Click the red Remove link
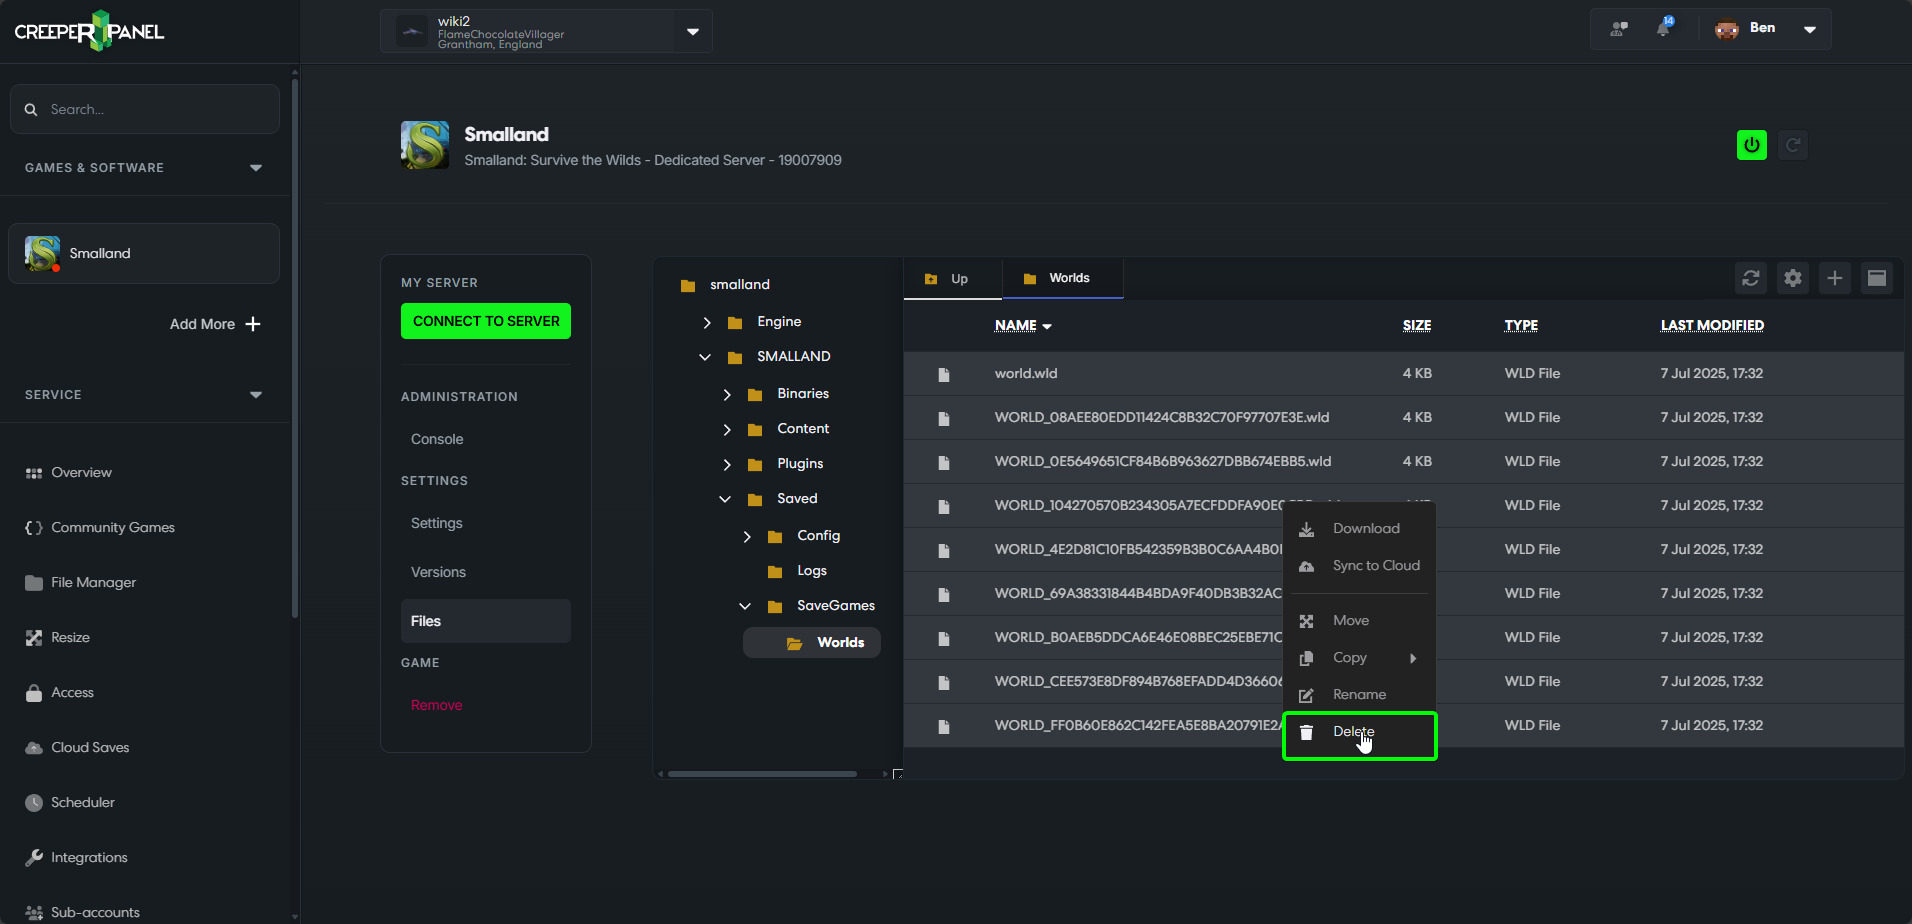The image size is (1912, 924). 436,705
